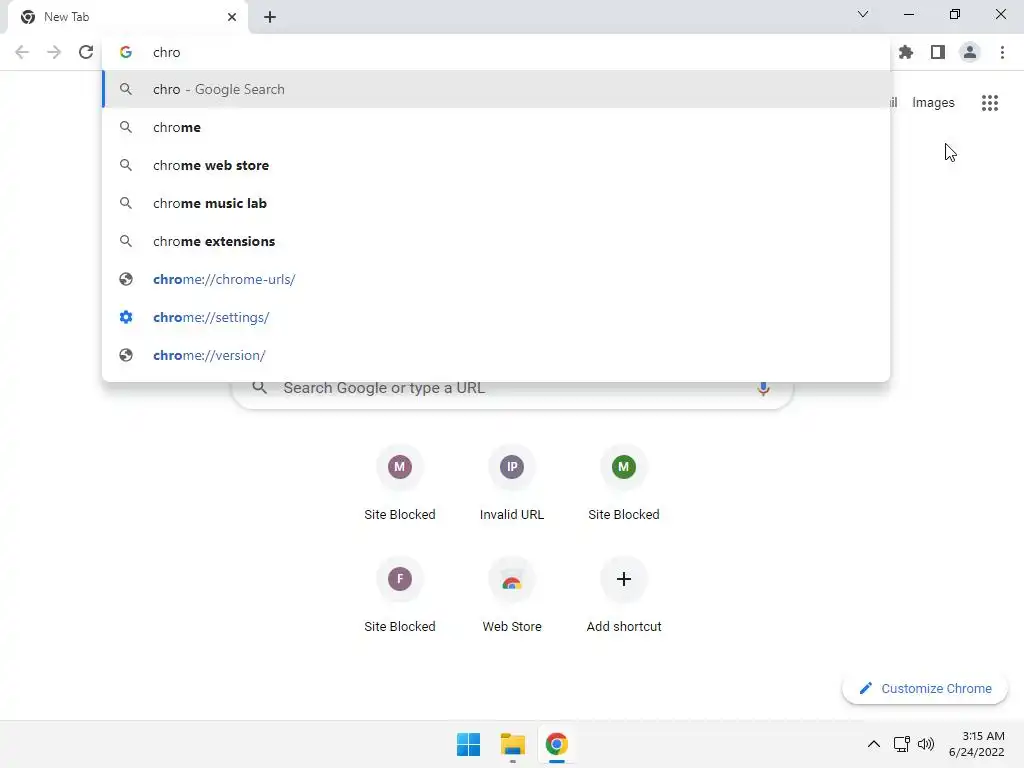Open the Web Store shortcut
This screenshot has width=1024, height=768.
pos(511,596)
